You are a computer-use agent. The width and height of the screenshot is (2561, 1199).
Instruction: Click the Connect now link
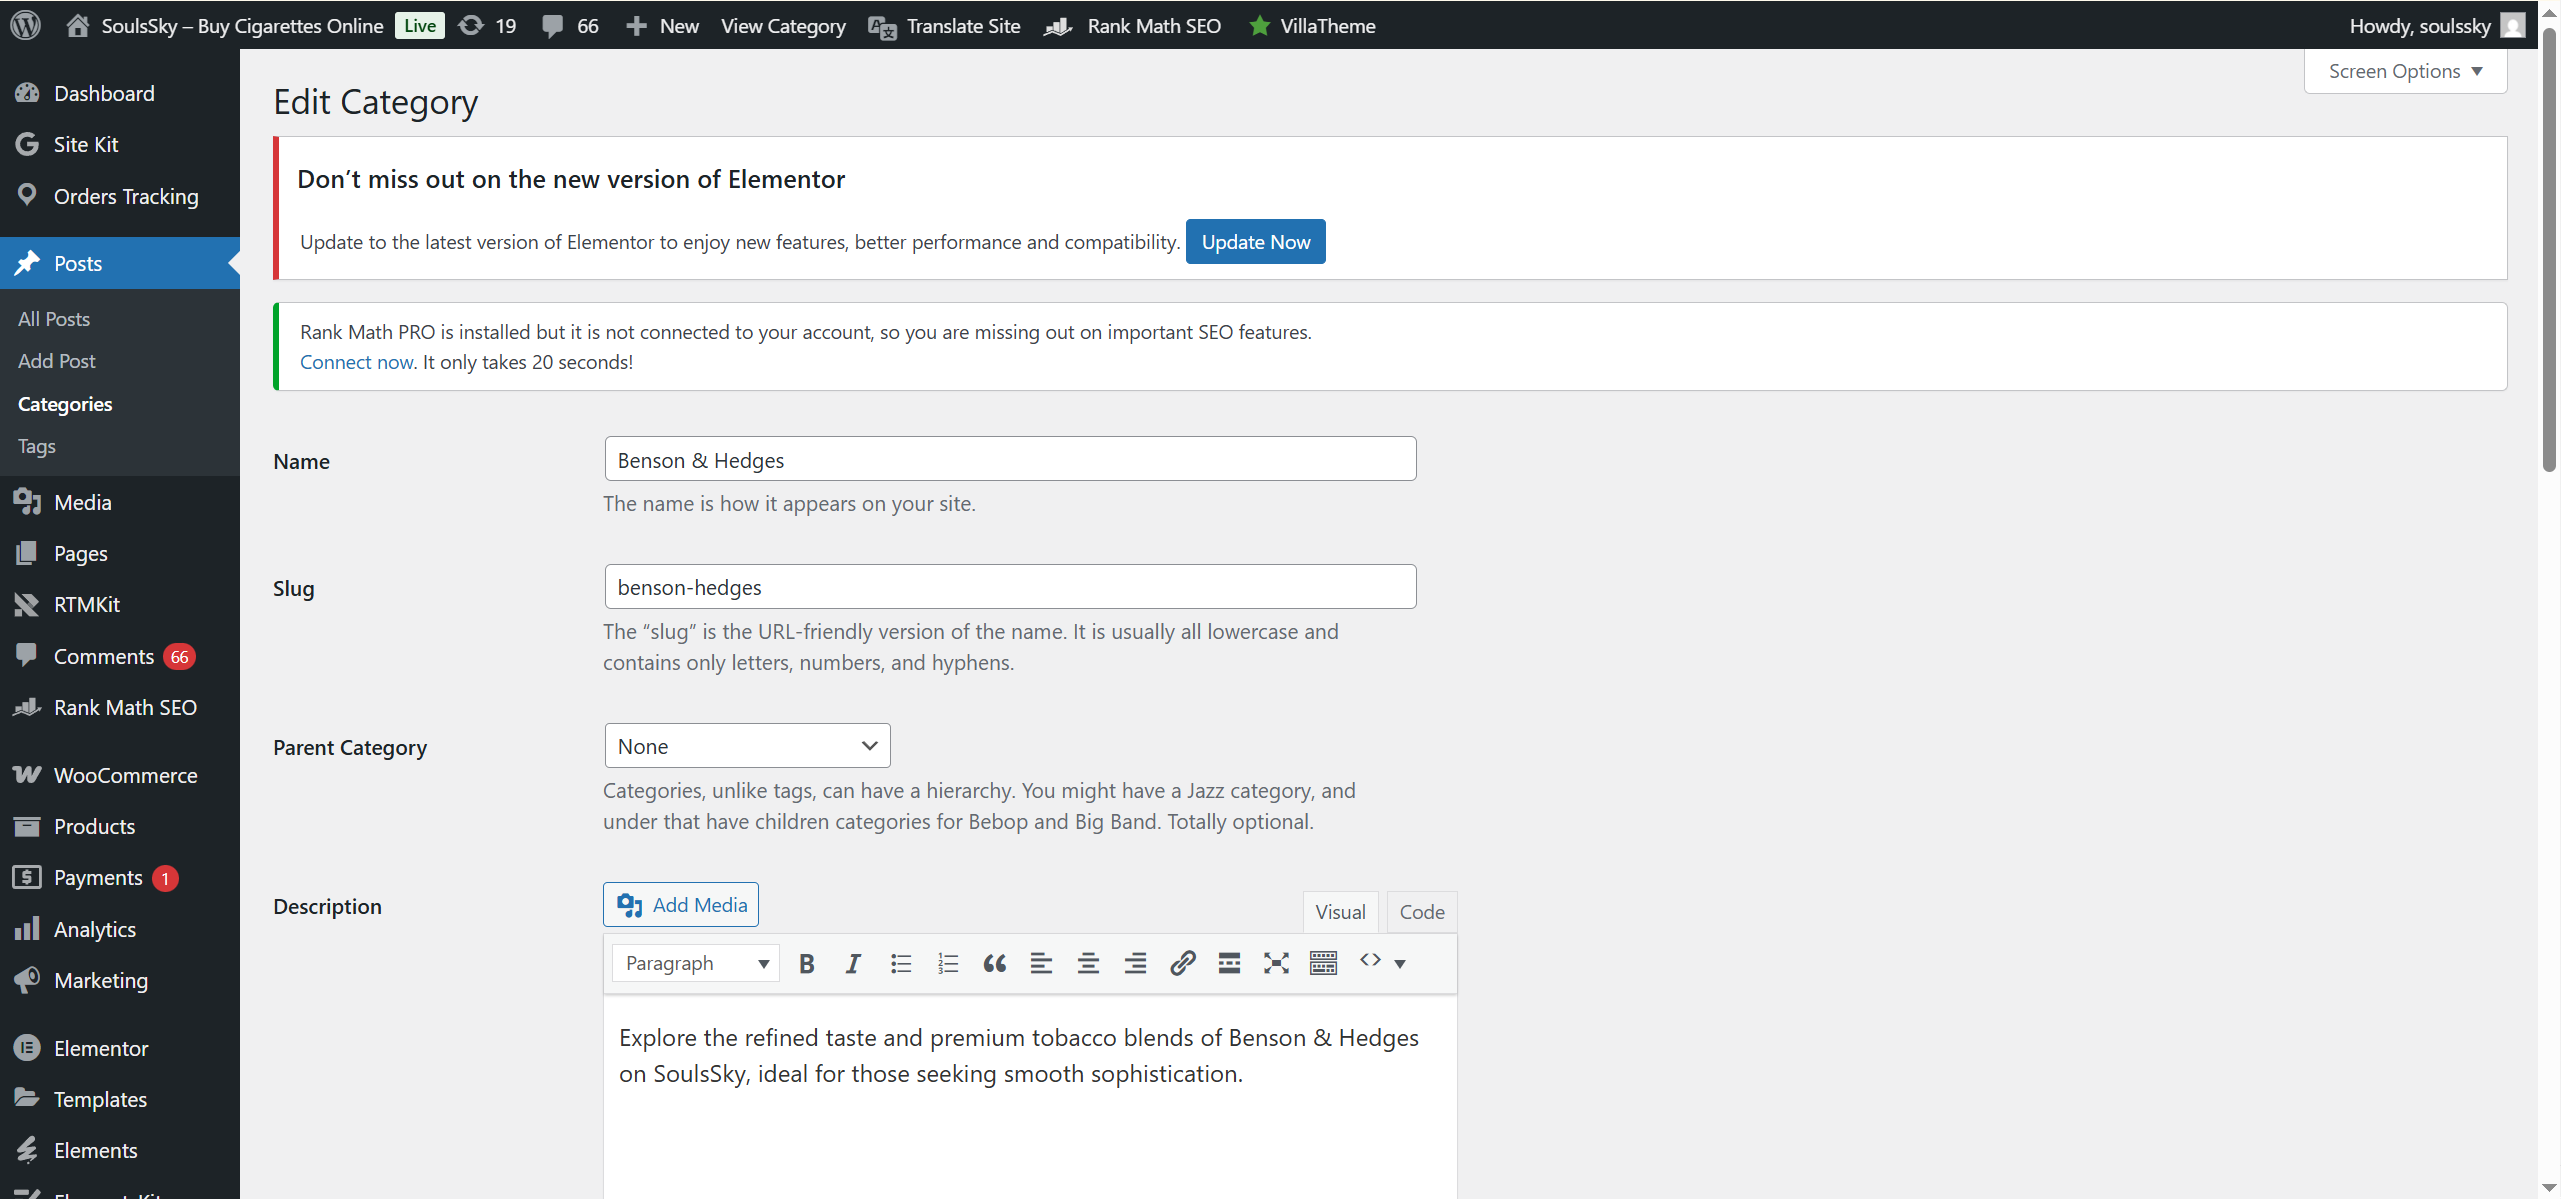tap(356, 362)
